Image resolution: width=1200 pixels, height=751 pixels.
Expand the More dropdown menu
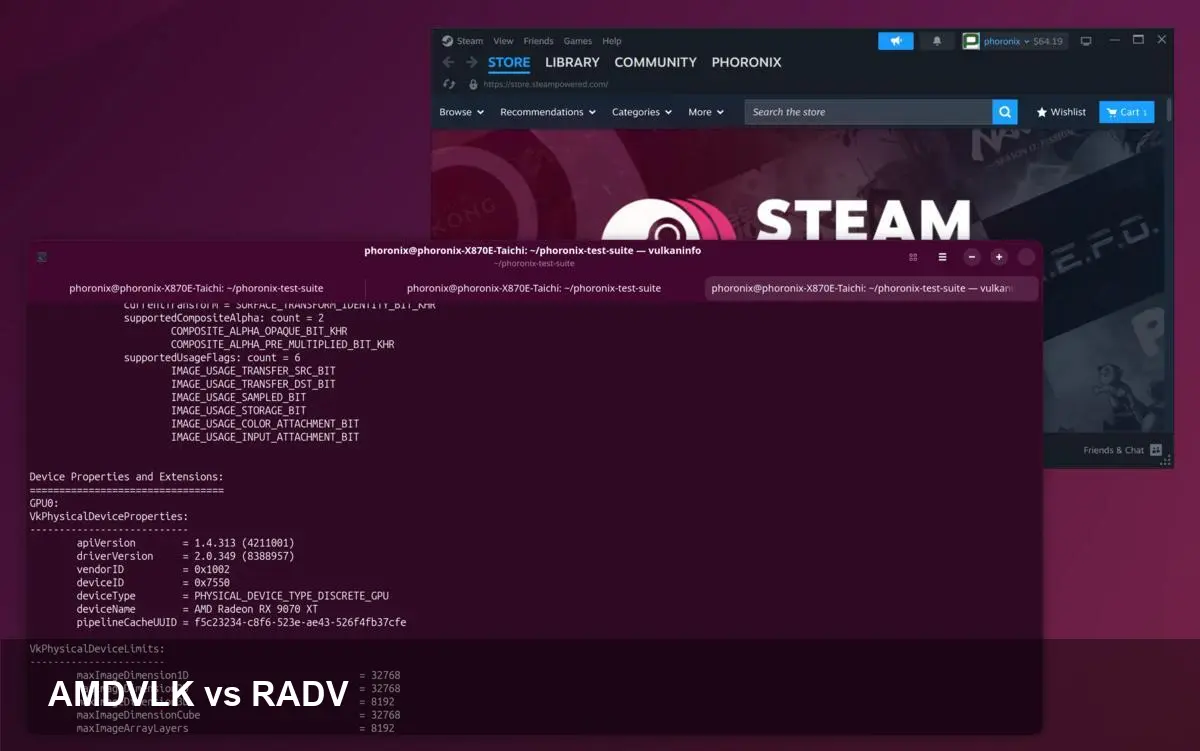tap(705, 112)
